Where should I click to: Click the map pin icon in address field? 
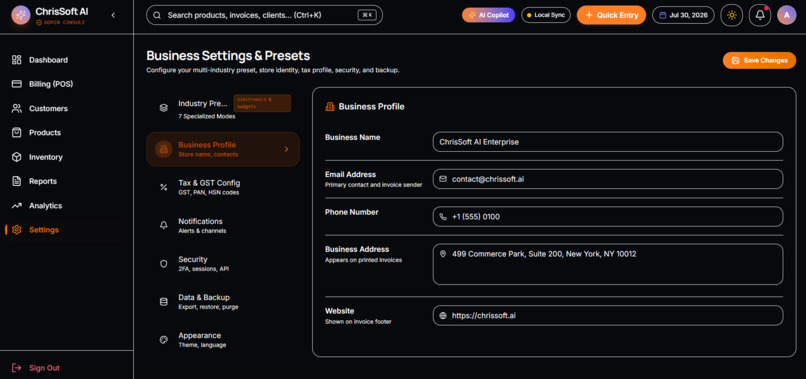point(443,254)
